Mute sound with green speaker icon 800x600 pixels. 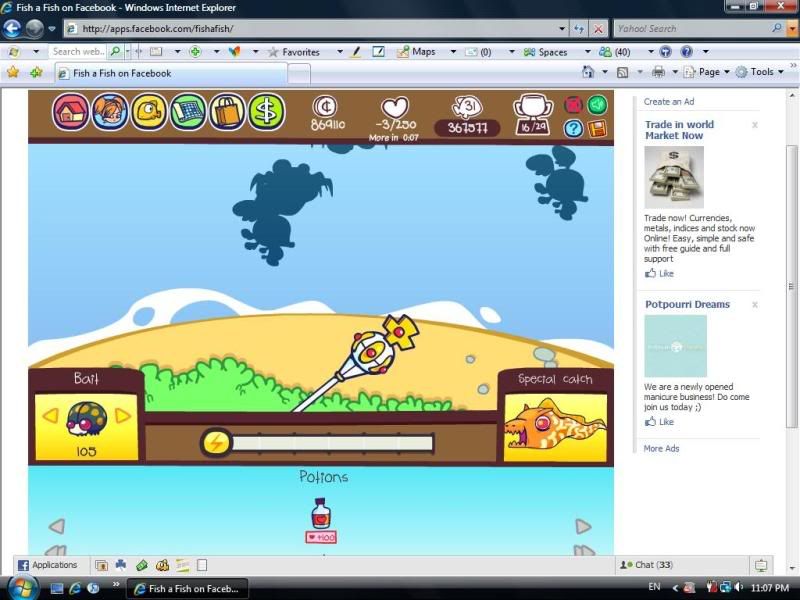coord(597,104)
